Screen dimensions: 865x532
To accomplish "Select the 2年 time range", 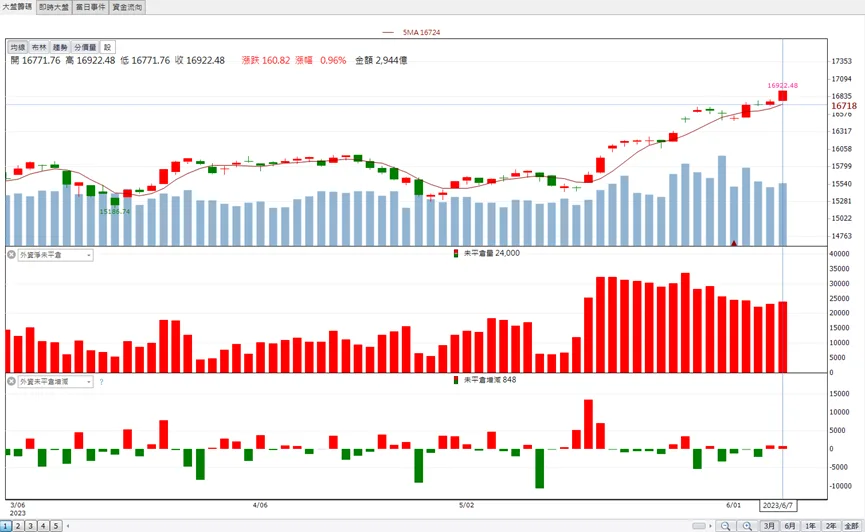I will coord(831,526).
